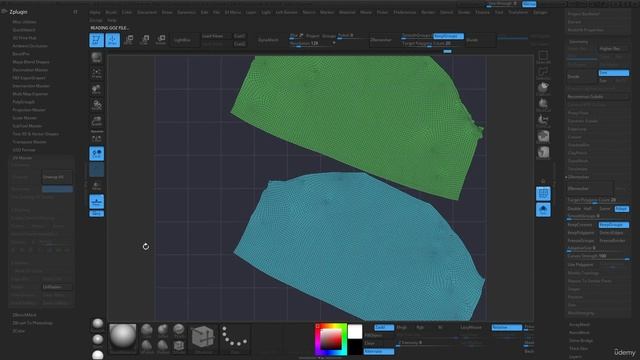Open the texture selector in left shelf
The width and height of the screenshot is (640, 360).
pos(97,105)
